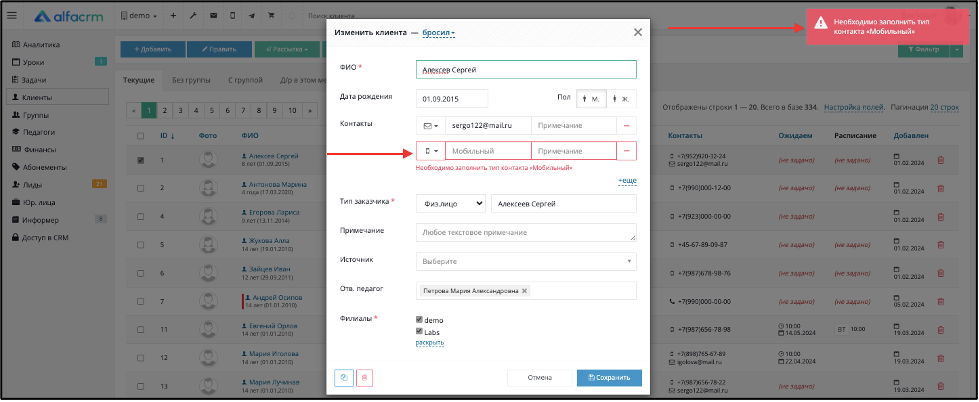
Task: Click the mobile phone icon in top toolbar
Action: 232,16
